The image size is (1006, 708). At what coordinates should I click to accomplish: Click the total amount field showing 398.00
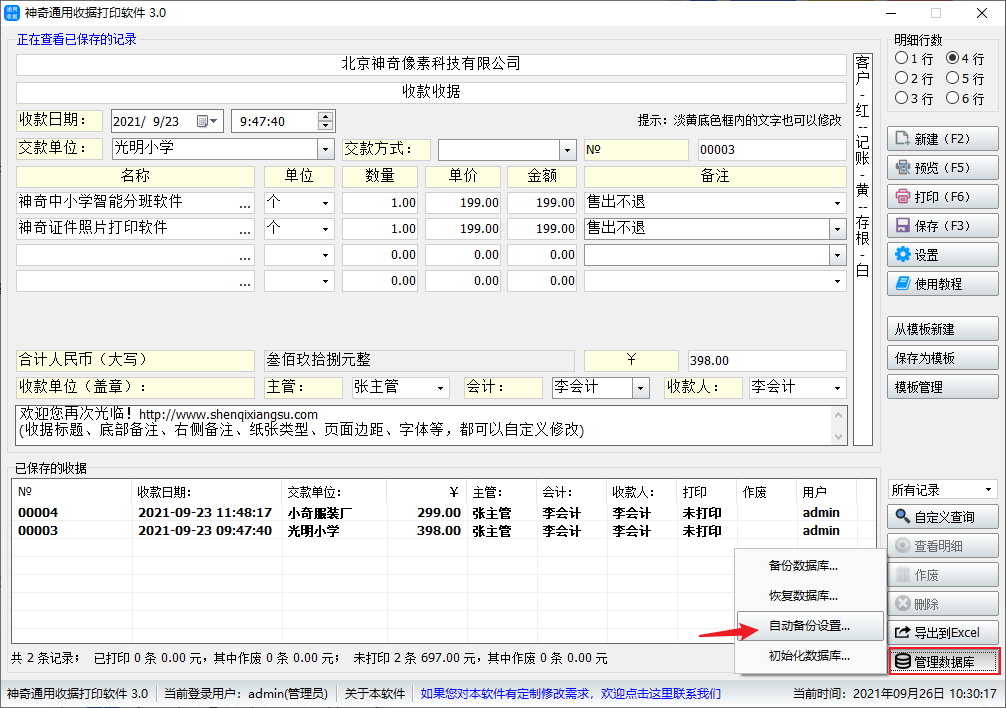pyautogui.click(x=767, y=360)
